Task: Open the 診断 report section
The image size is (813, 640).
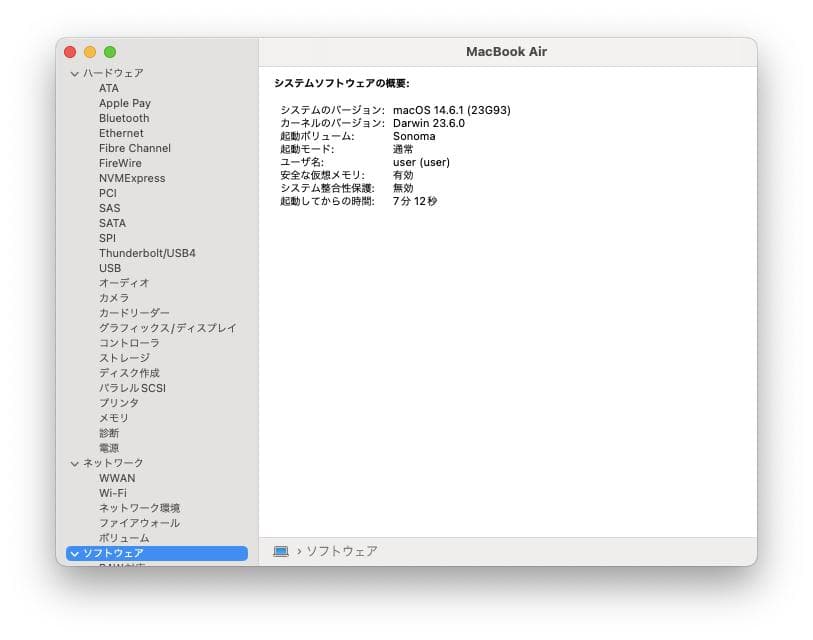Action: (x=105, y=432)
